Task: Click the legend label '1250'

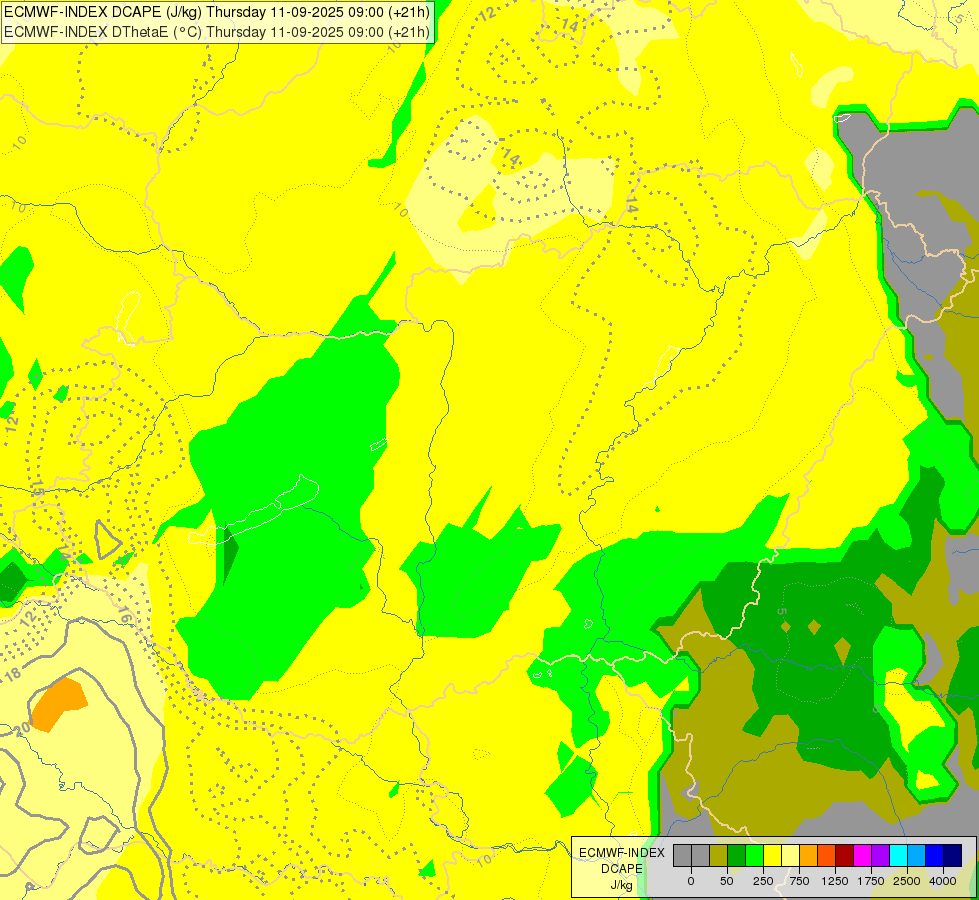Action: pos(835,881)
